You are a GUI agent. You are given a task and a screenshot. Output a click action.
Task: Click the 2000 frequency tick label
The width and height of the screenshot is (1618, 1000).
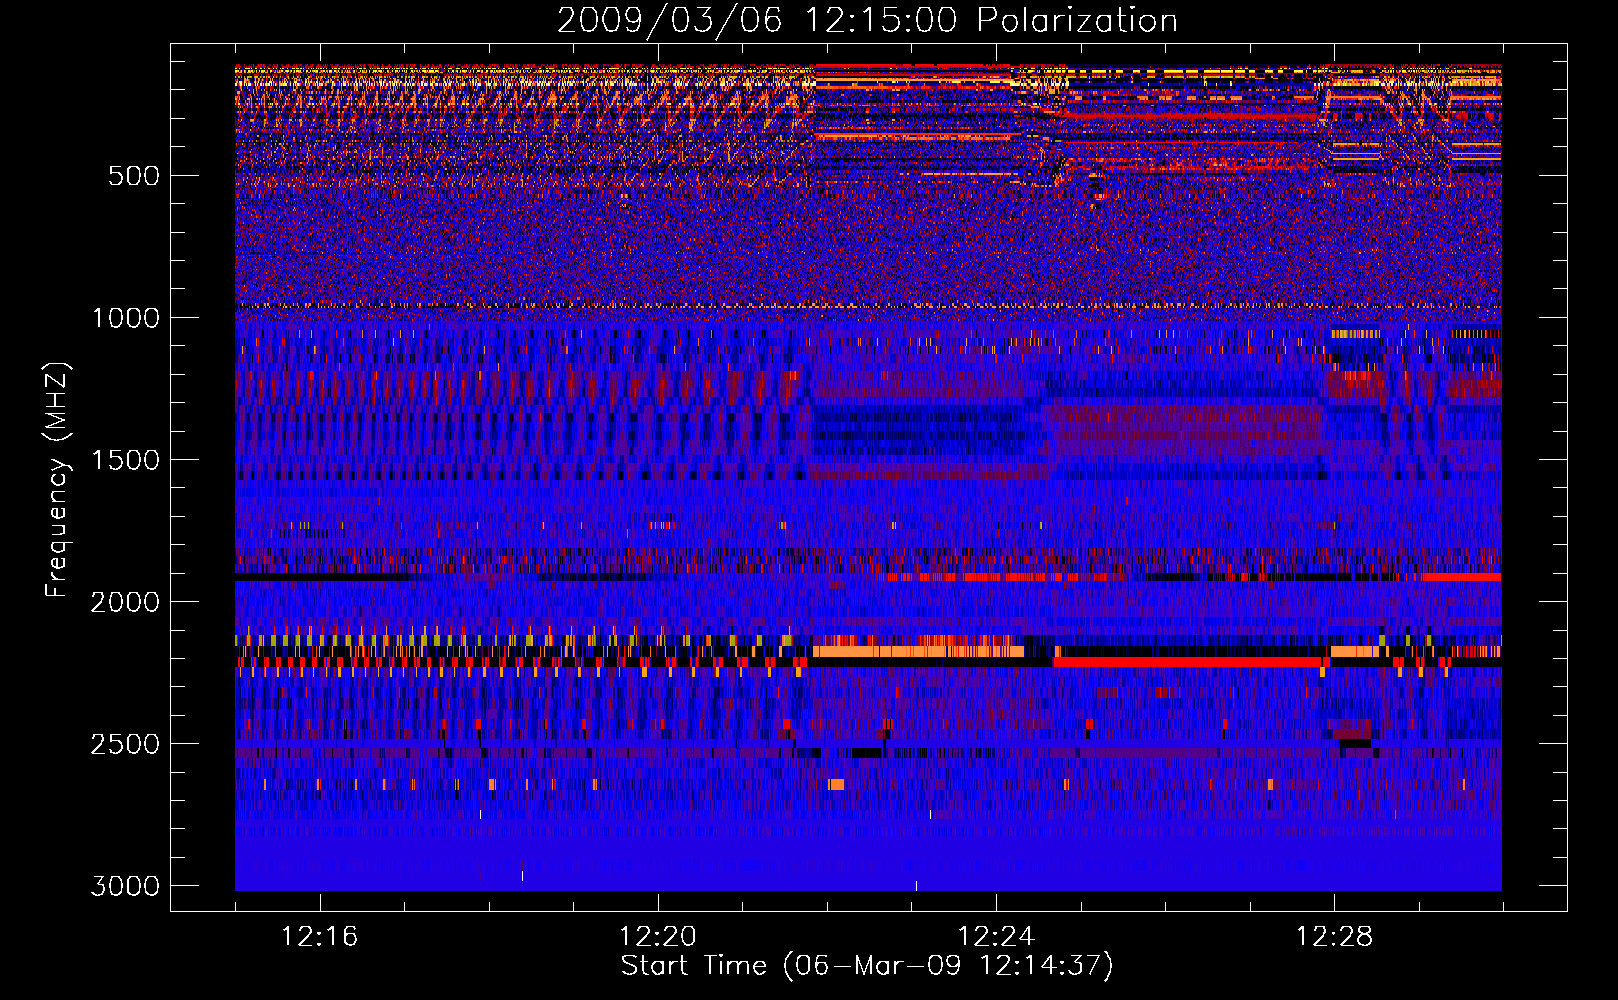click(125, 602)
